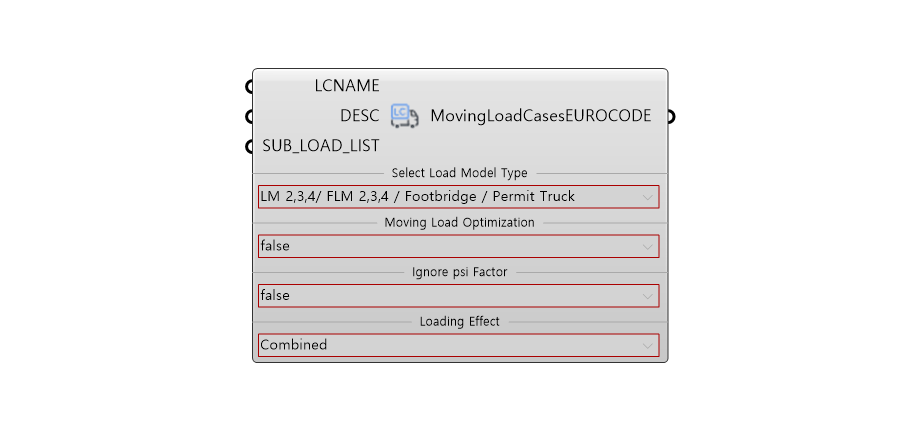921x421 pixels.
Task: Select the DESC input label
Action: coord(359,116)
